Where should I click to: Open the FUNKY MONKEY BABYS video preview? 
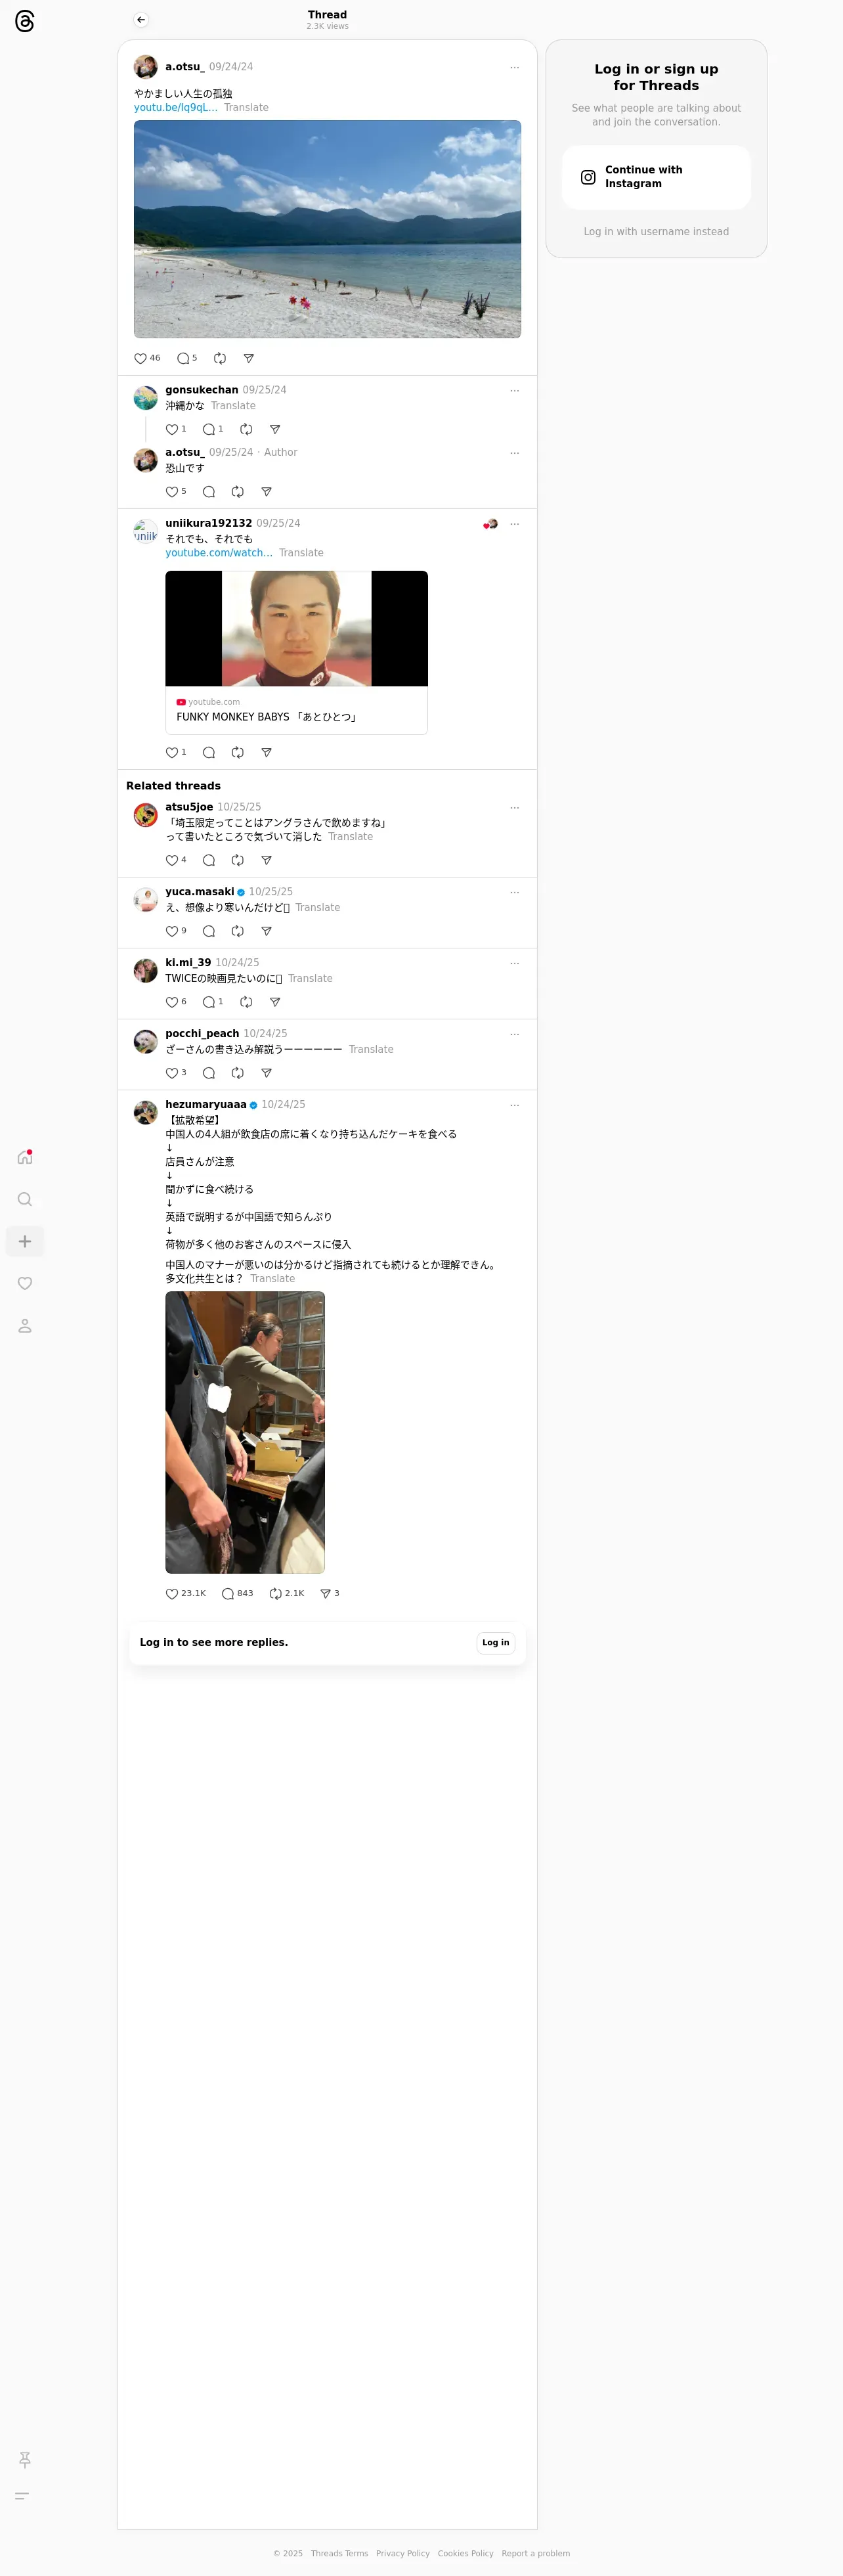tap(296, 652)
